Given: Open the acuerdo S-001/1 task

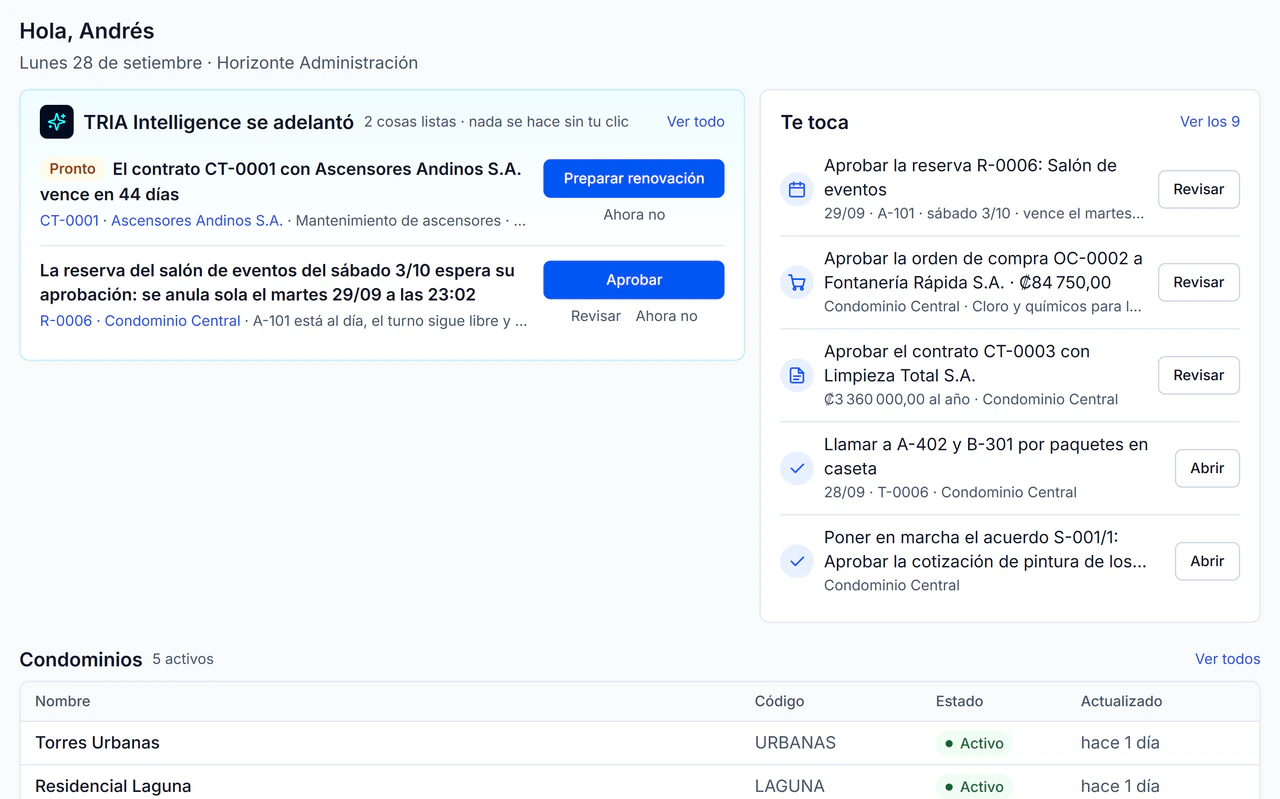Looking at the screenshot, I should click(1207, 561).
